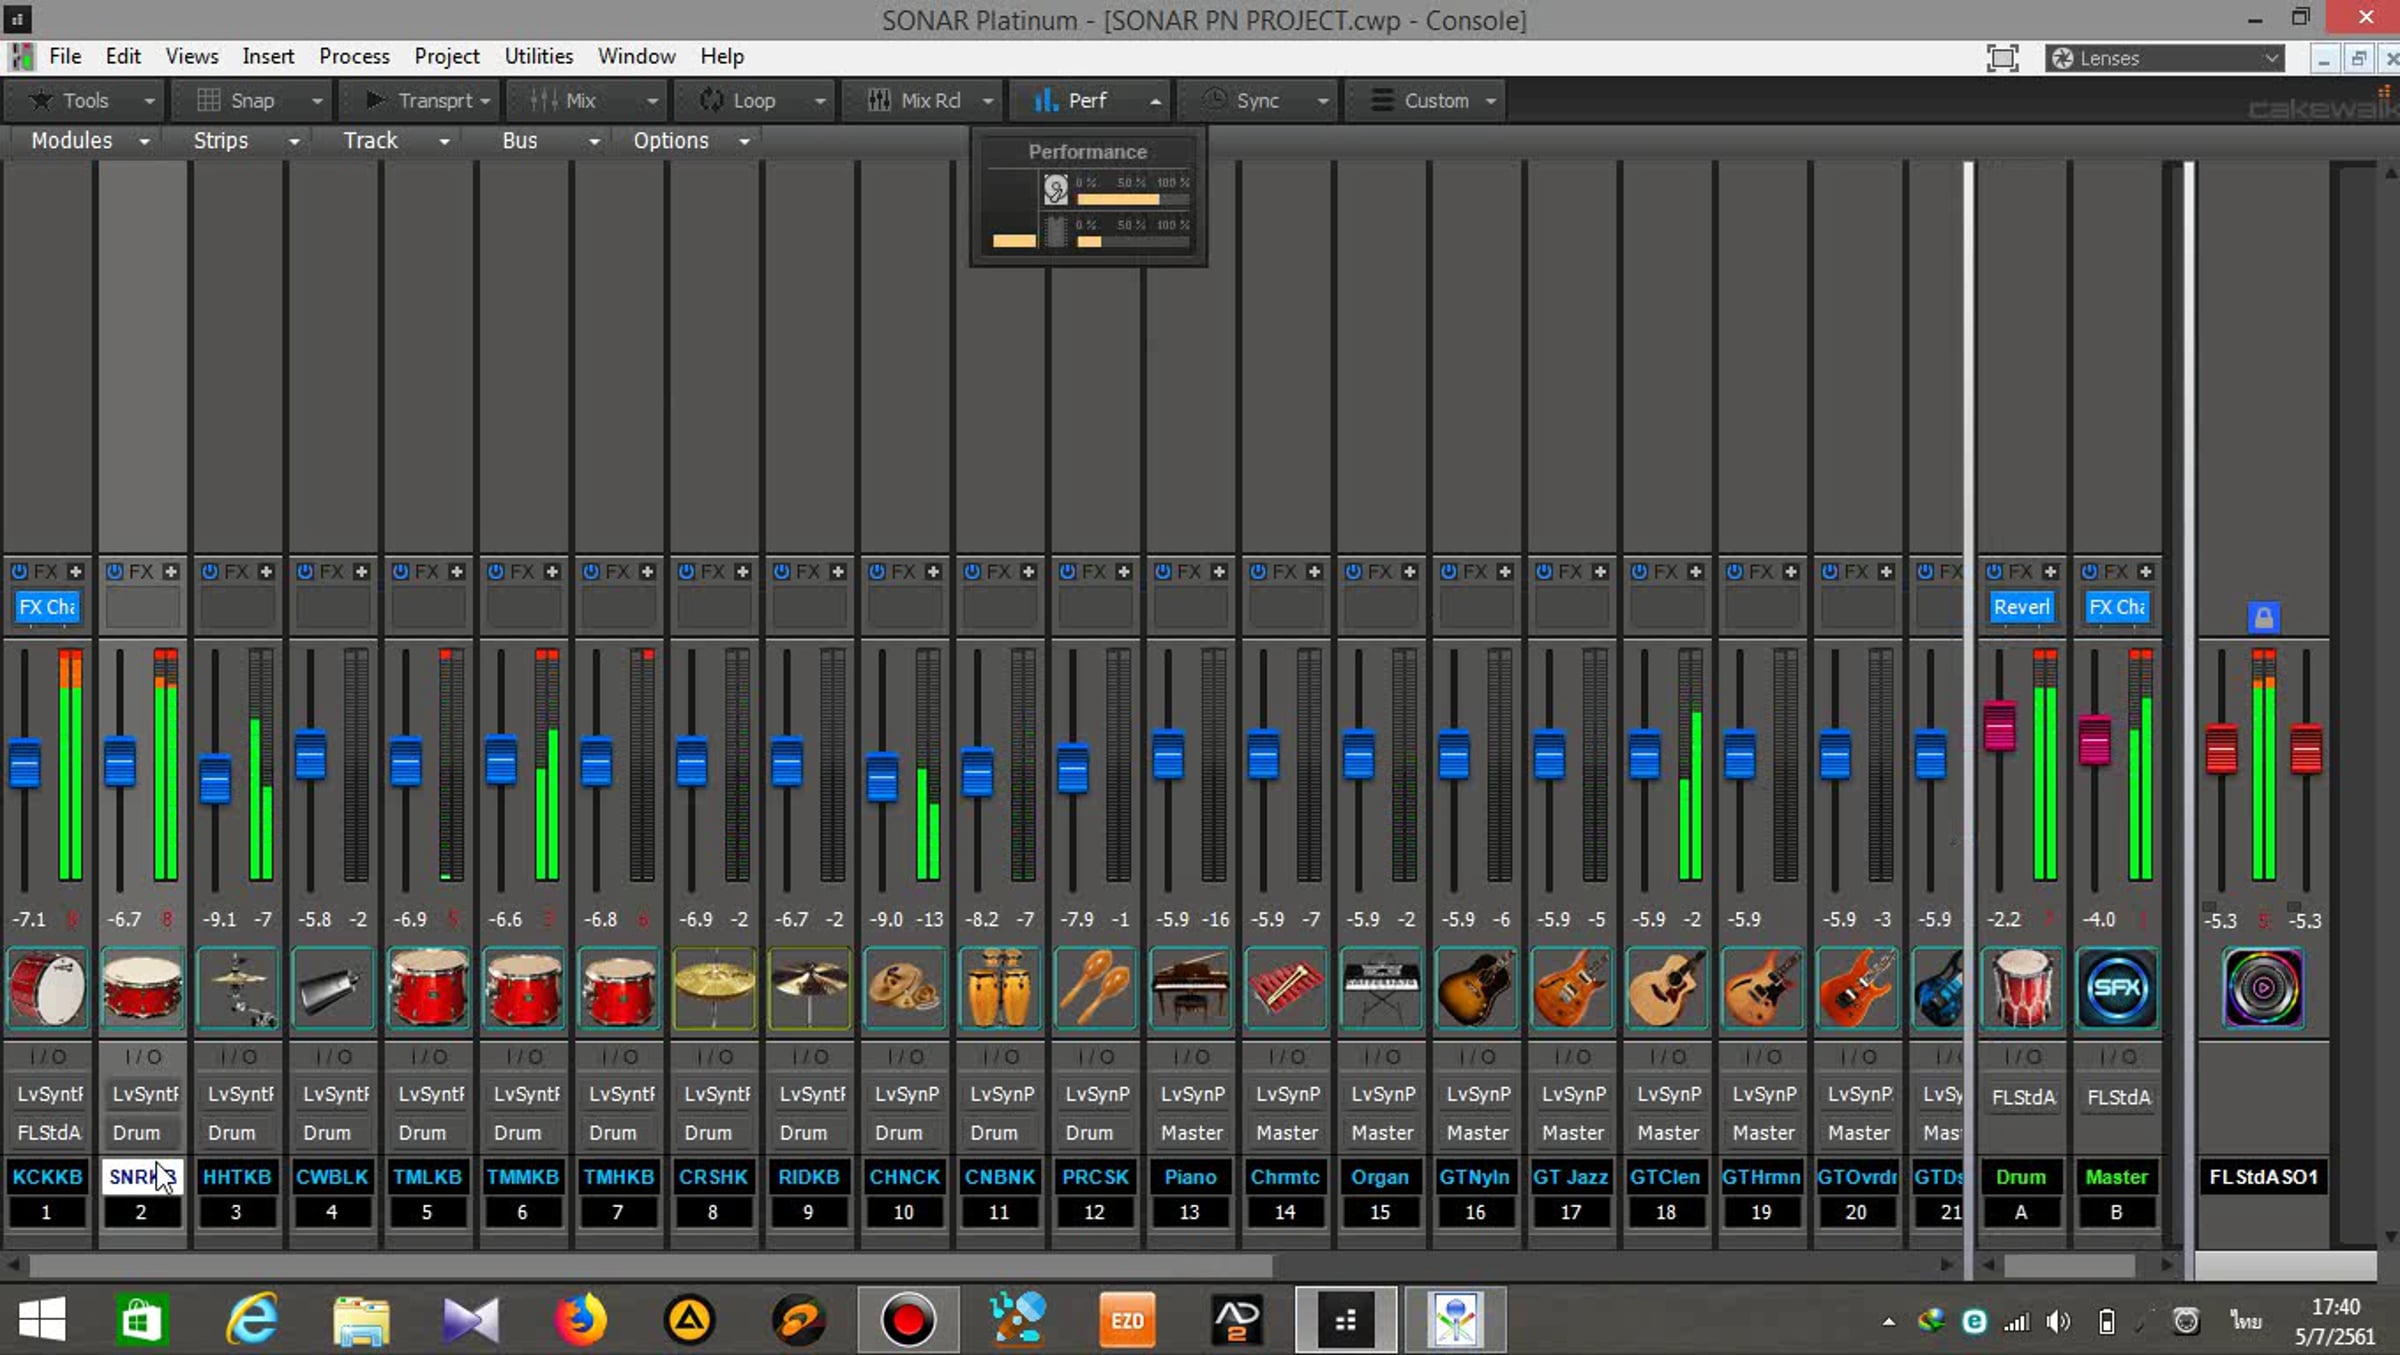
Task: Select the hi-hat icon on HHTKB track
Action: 237,988
